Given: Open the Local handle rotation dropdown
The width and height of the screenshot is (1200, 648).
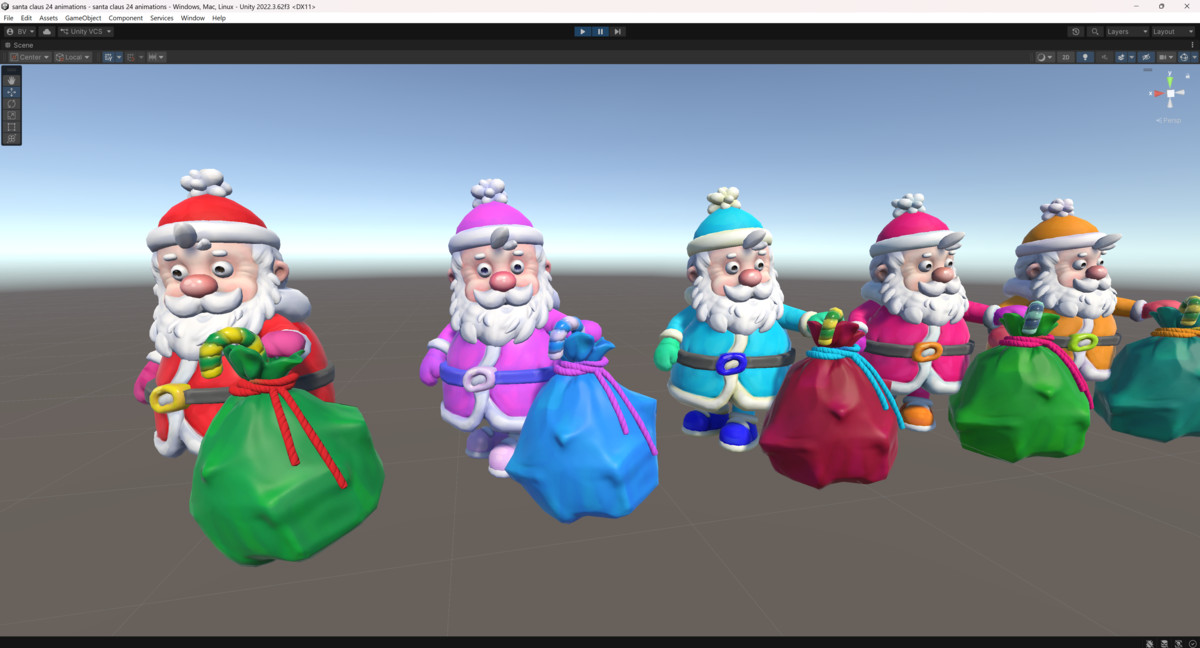Looking at the screenshot, I should [x=72, y=57].
